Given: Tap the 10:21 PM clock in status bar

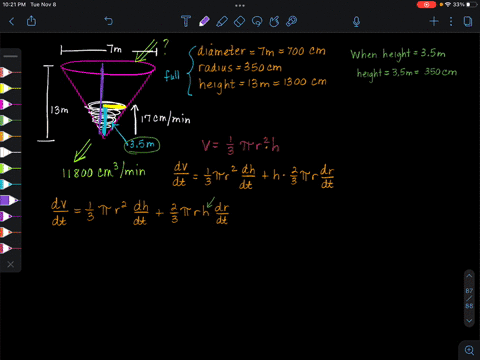Looking at the screenshot, I should [x=14, y=5].
